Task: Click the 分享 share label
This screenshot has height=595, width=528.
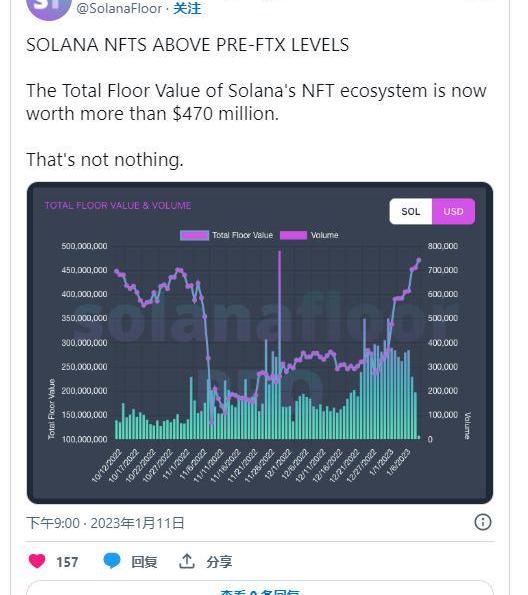Action: click(x=219, y=562)
